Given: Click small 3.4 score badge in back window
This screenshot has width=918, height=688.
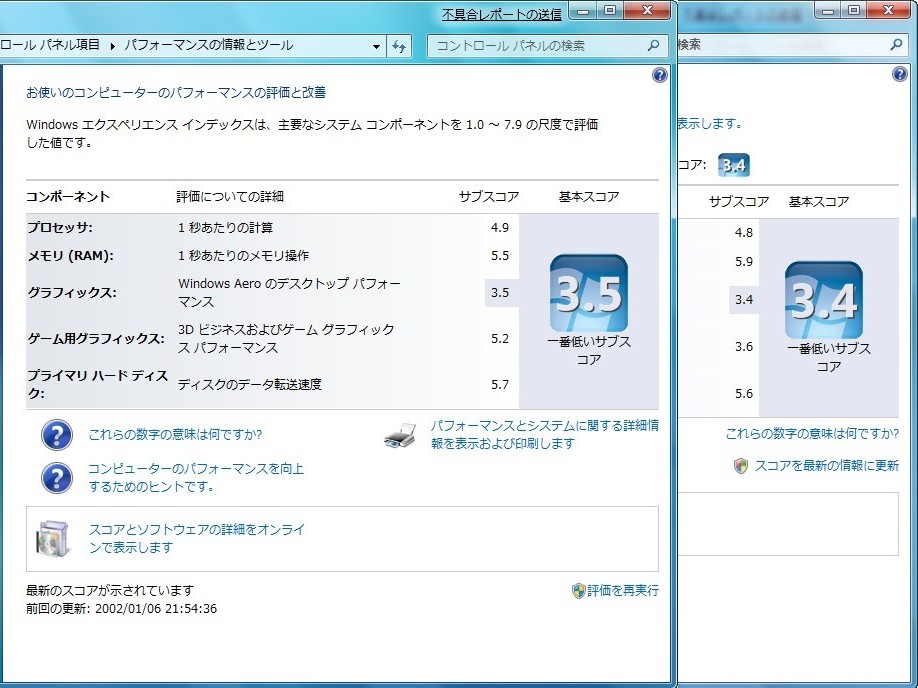Looking at the screenshot, I should [x=734, y=165].
